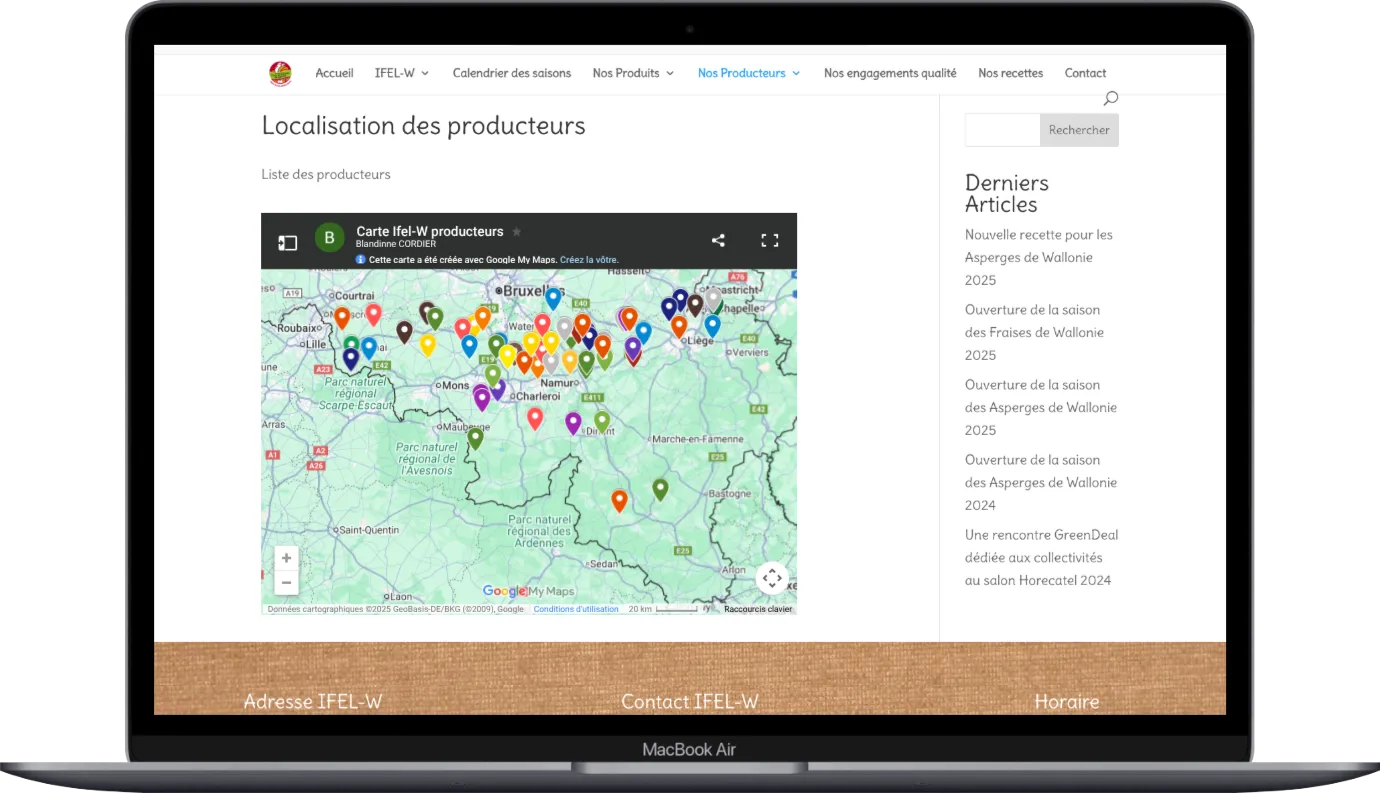Click the Rechercher button
The height and width of the screenshot is (793, 1380).
(x=1079, y=130)
